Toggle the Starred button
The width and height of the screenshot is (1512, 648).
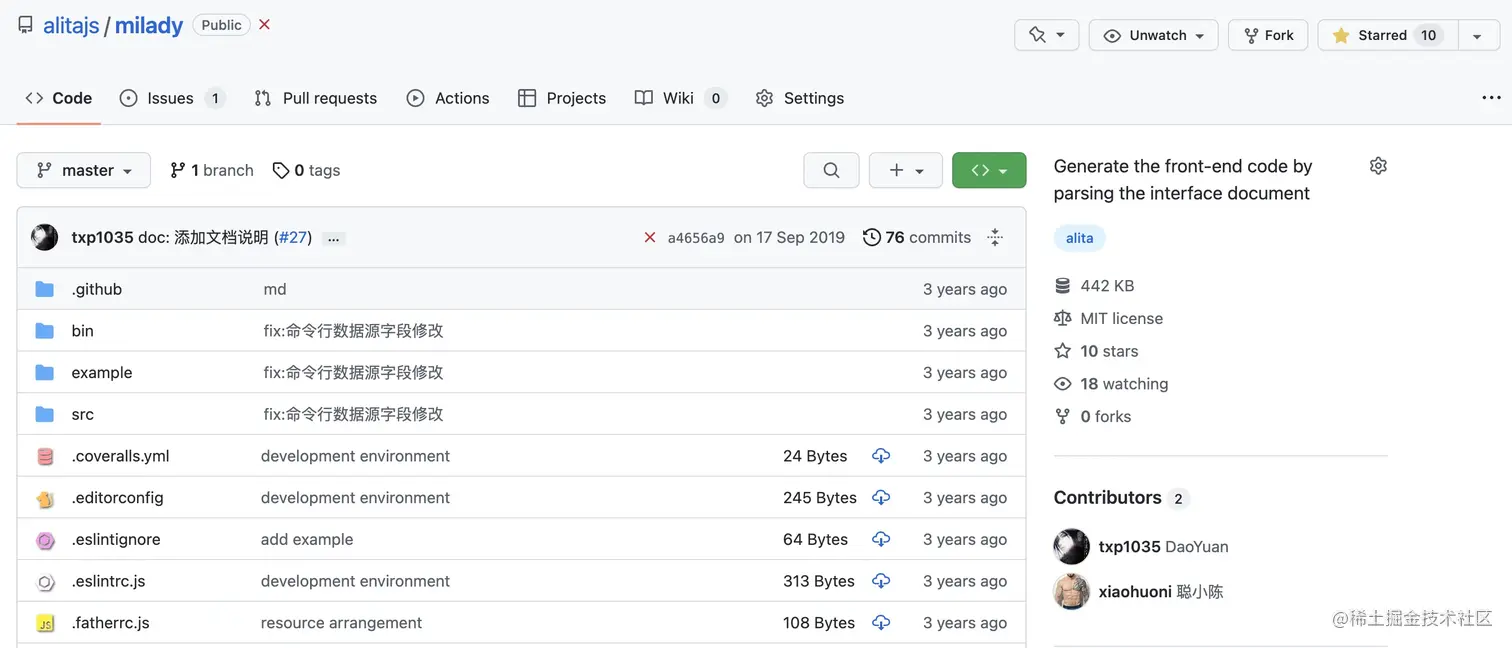1388,35
